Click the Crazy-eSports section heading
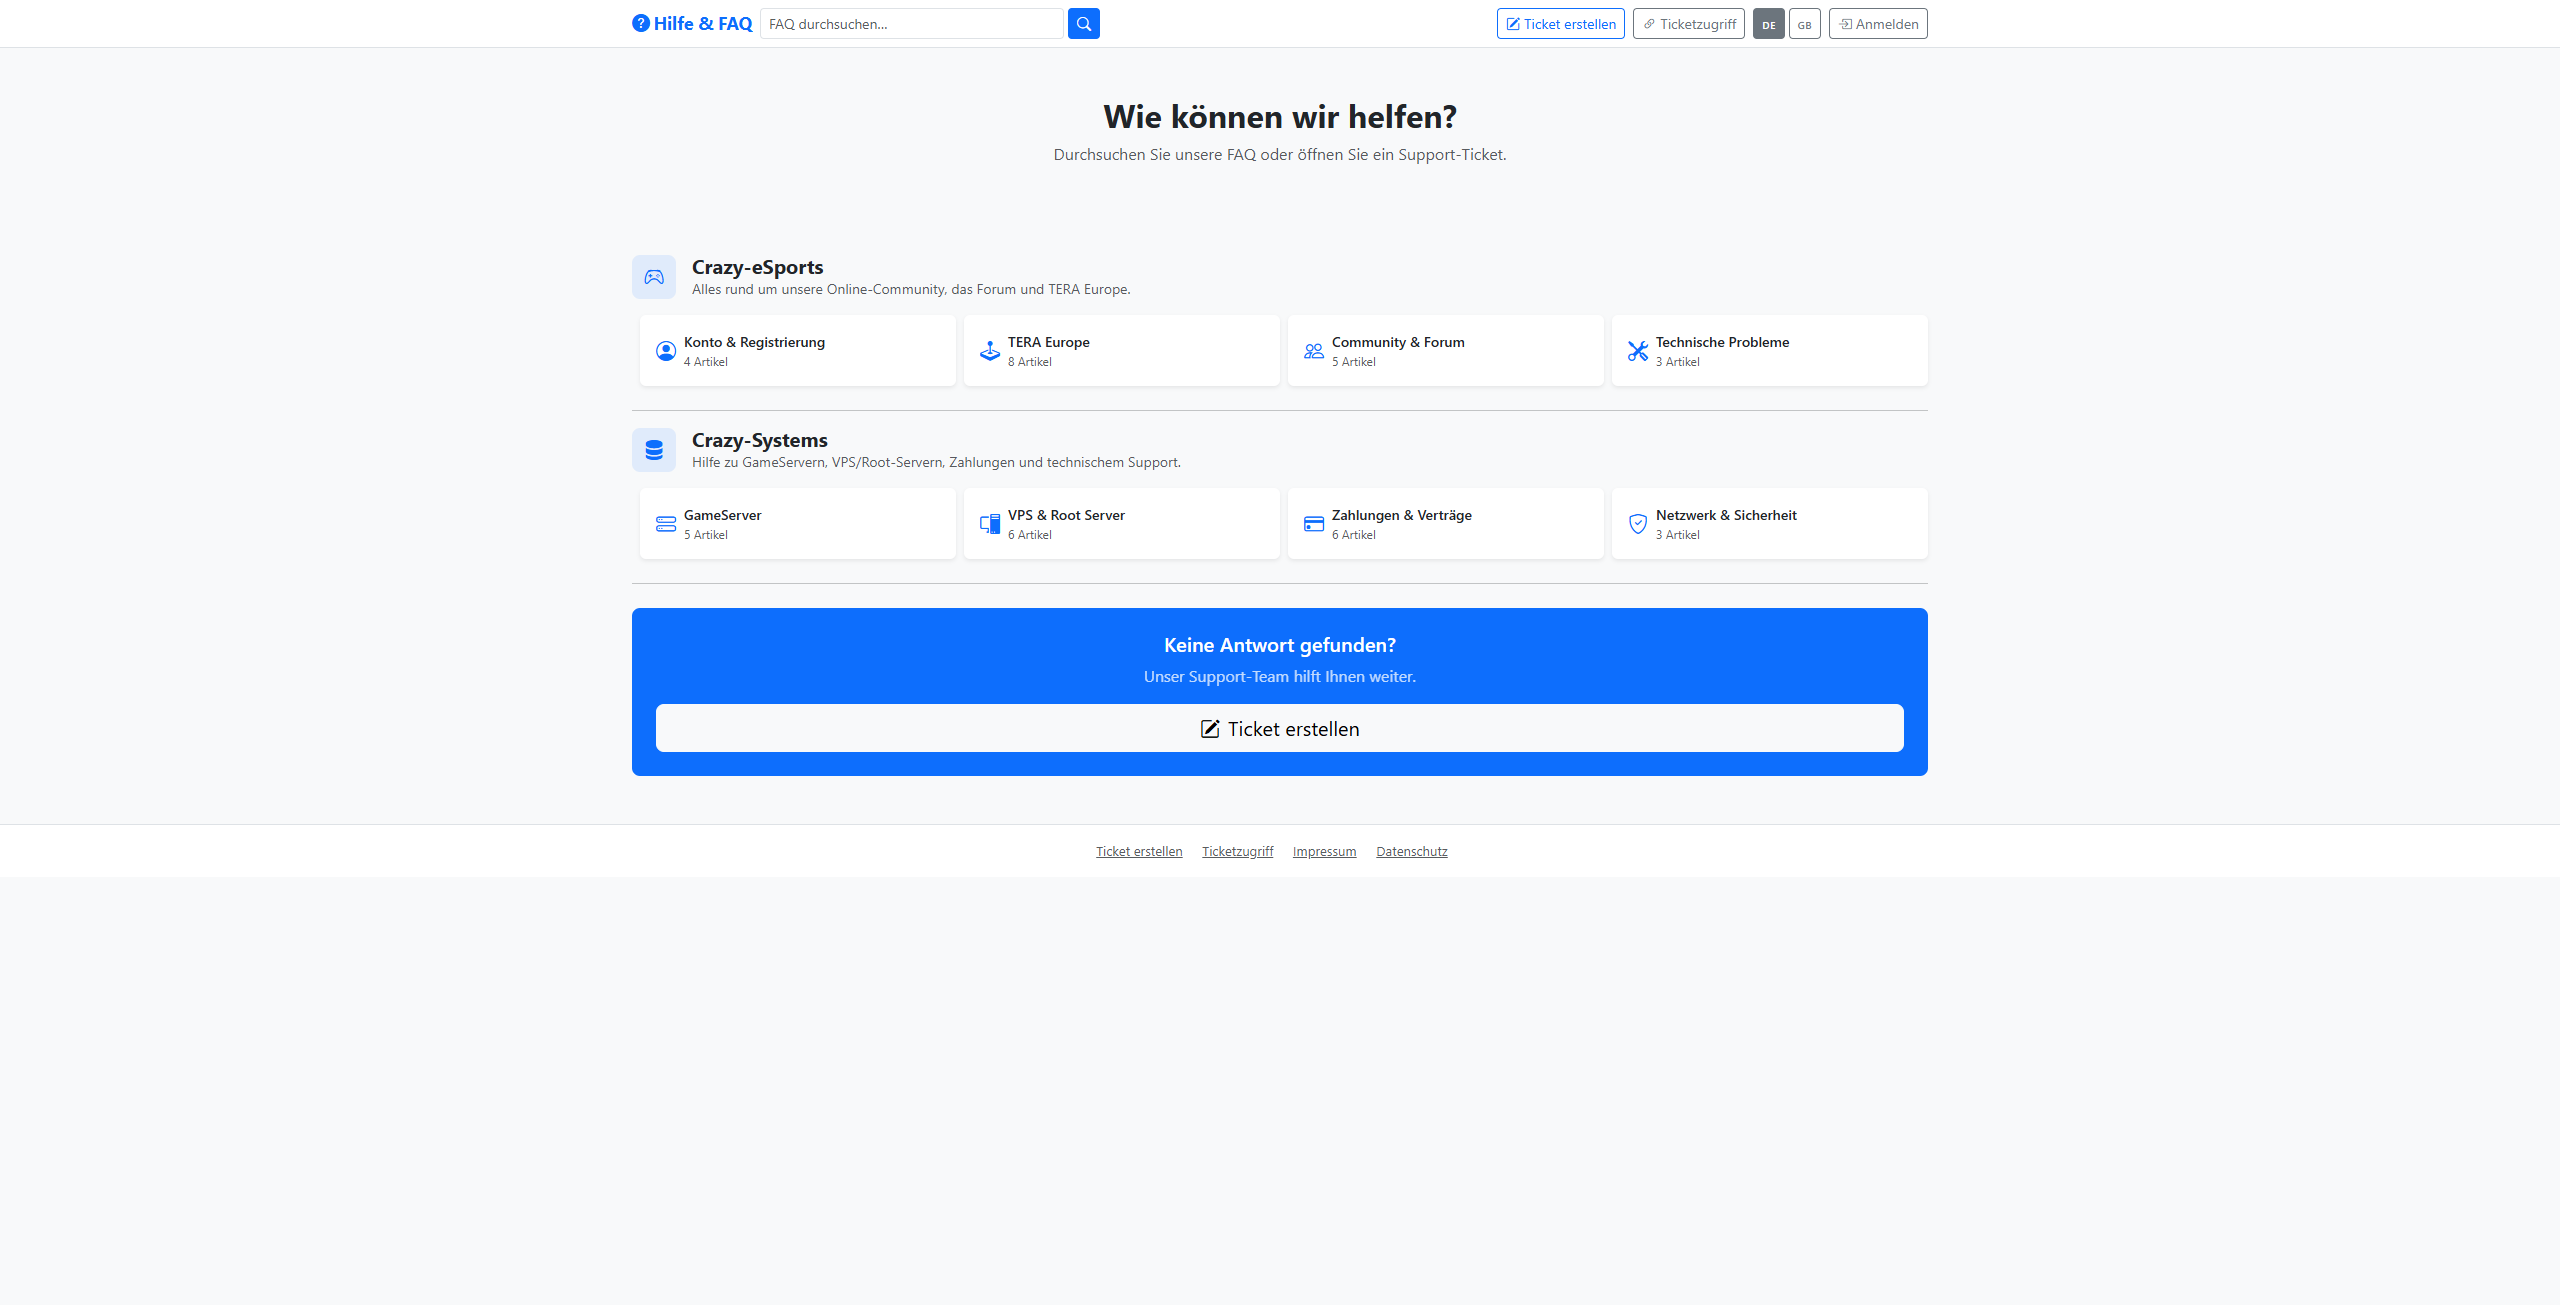Screen dimensions: 2560x1305 pos(758,267)
